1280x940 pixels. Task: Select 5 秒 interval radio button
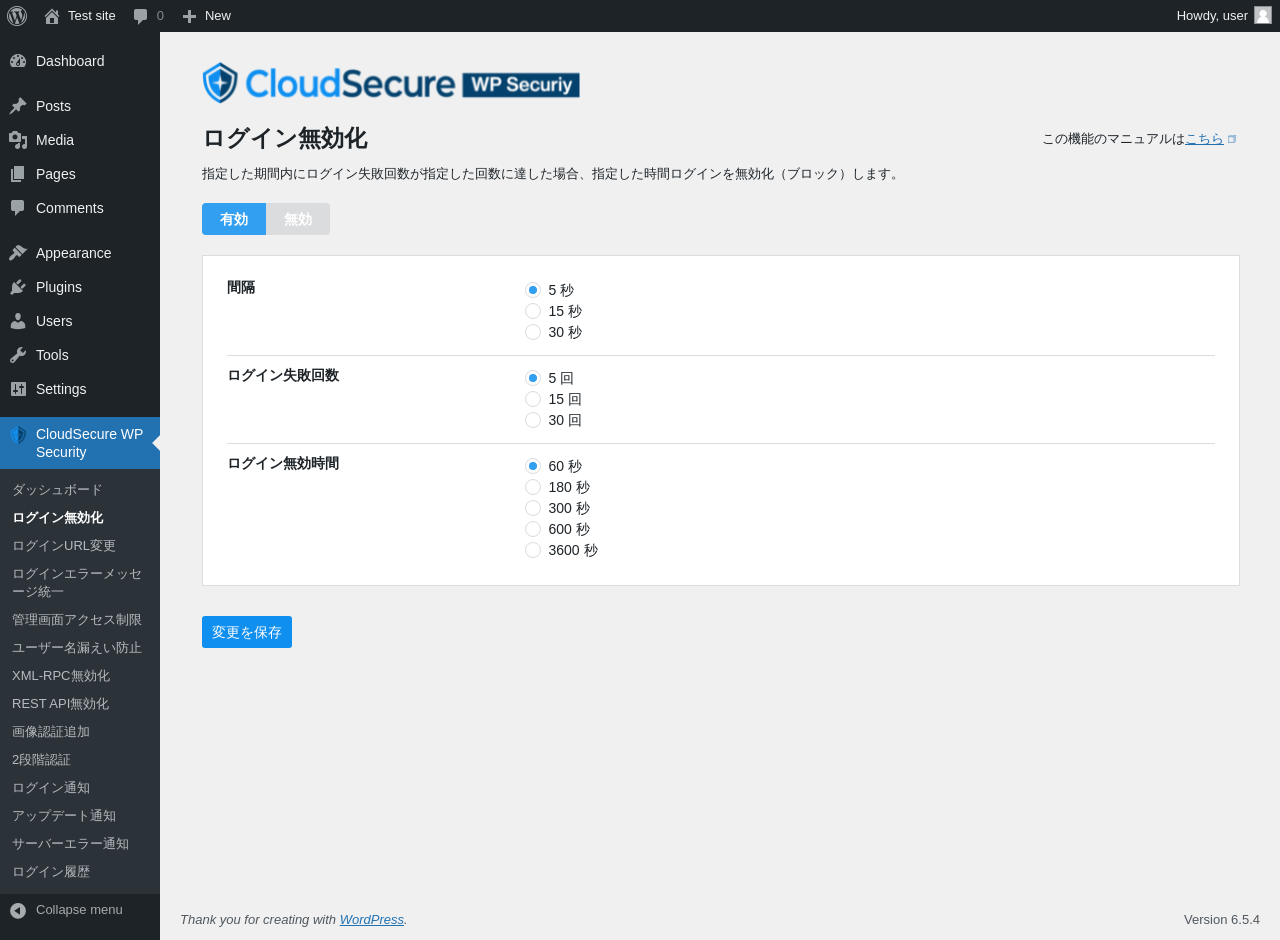pyautogui.click(x=533, y=290)
